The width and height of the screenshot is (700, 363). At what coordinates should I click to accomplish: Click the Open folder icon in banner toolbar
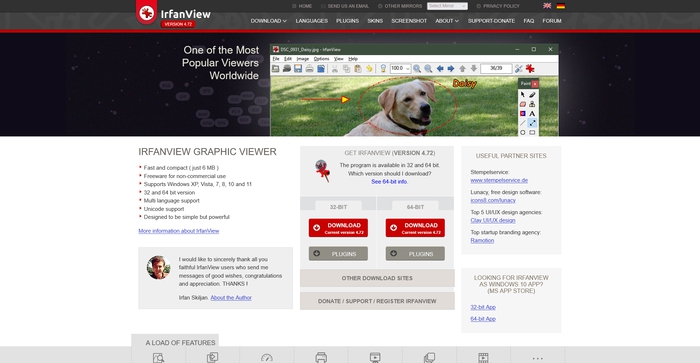(x=275, y=68)
